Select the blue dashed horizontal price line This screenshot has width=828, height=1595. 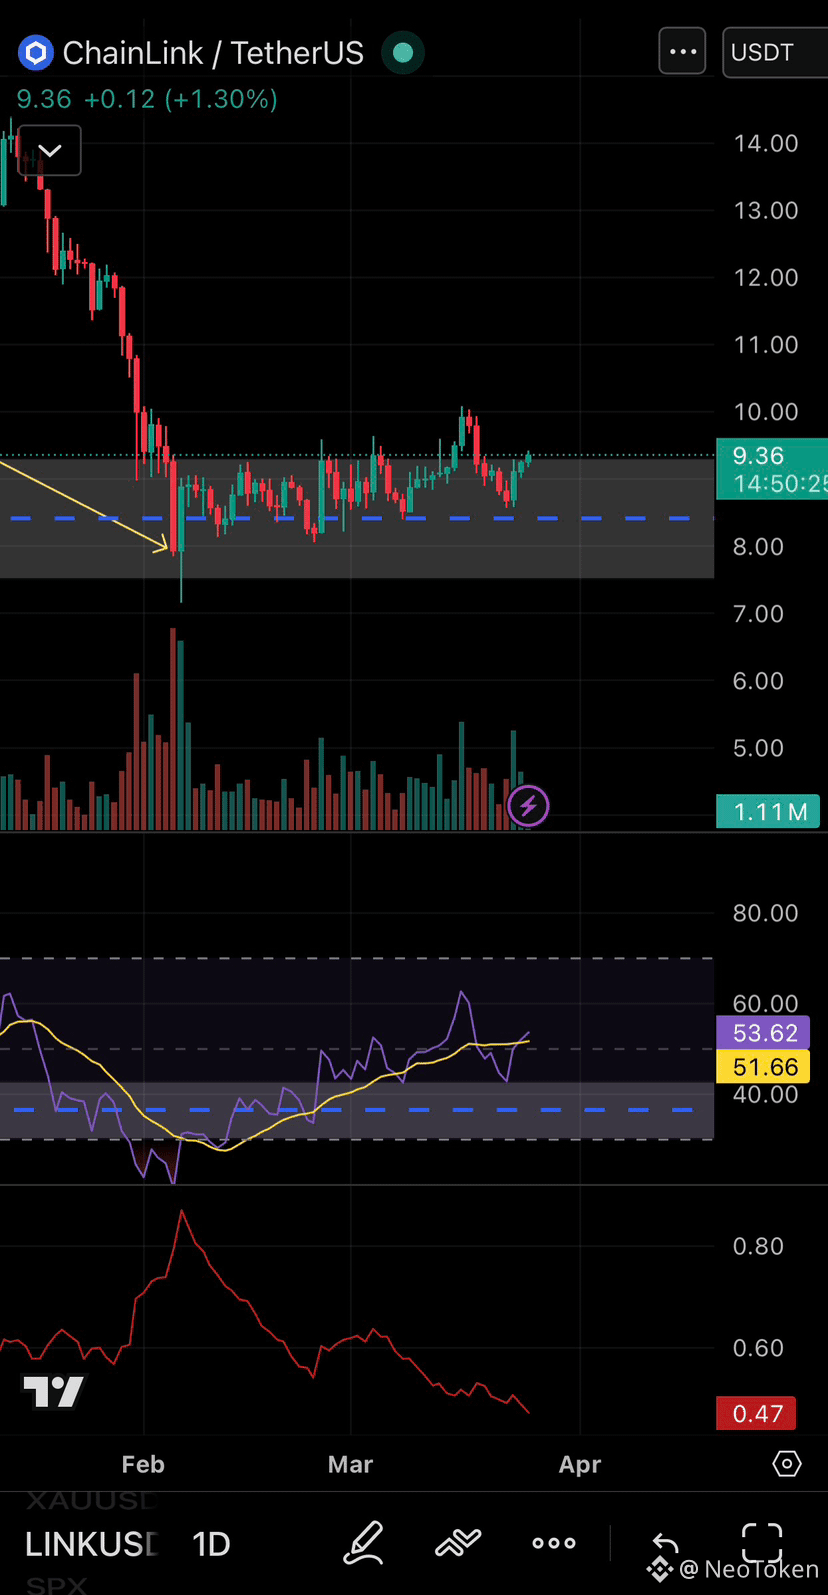tap(357, 518)
